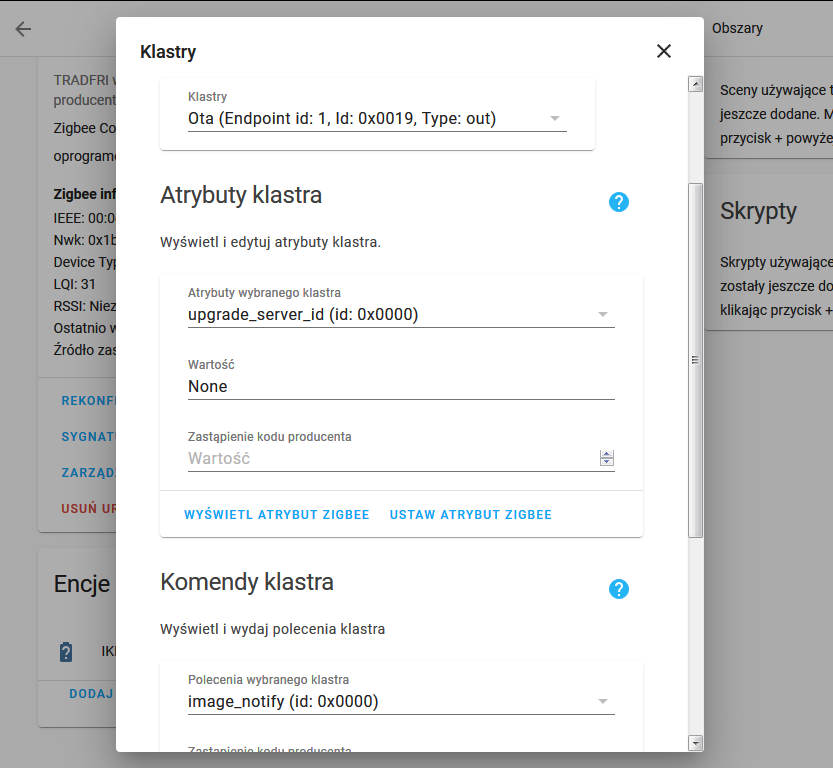Increase manufacturer code override with stepper up arrow
833x768 pixels.
606,454
